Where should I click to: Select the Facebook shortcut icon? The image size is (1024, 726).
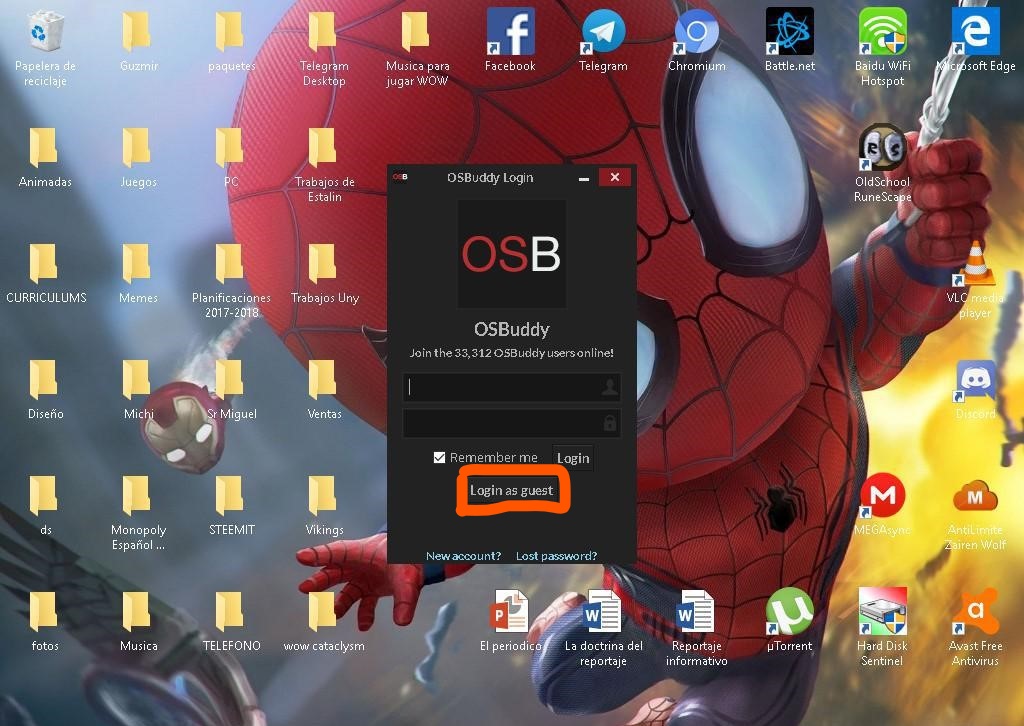pyautogui.click(x=510, y=40)
